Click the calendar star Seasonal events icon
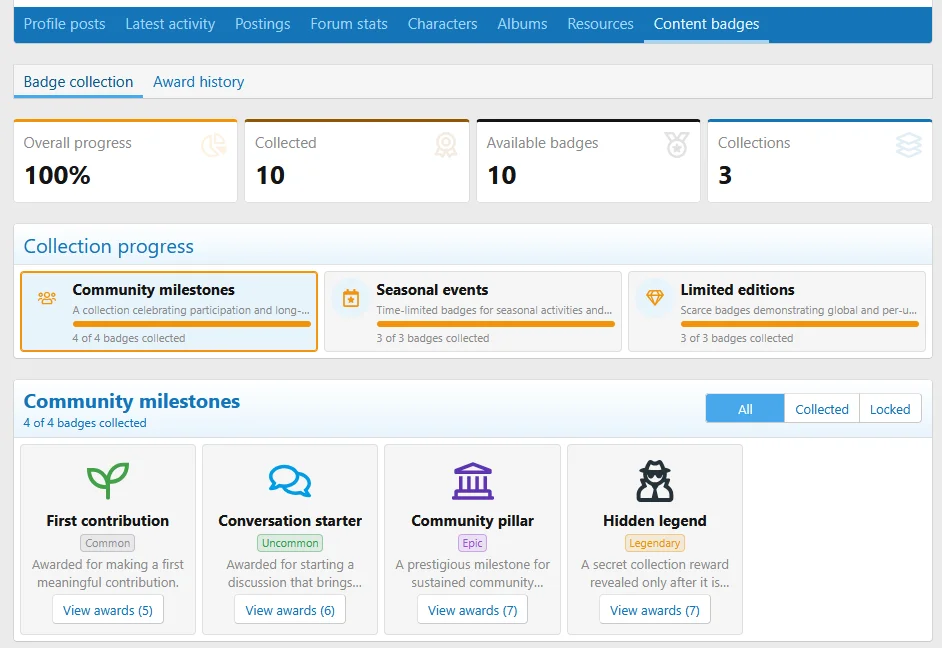The height and width of the screenshot is (648, 942). tap(351, 298)
